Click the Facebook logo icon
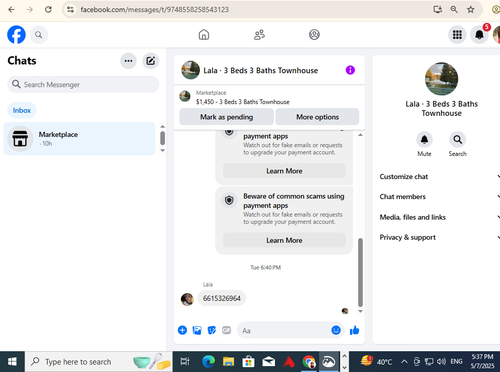500x372 pixels. (16, 35)
